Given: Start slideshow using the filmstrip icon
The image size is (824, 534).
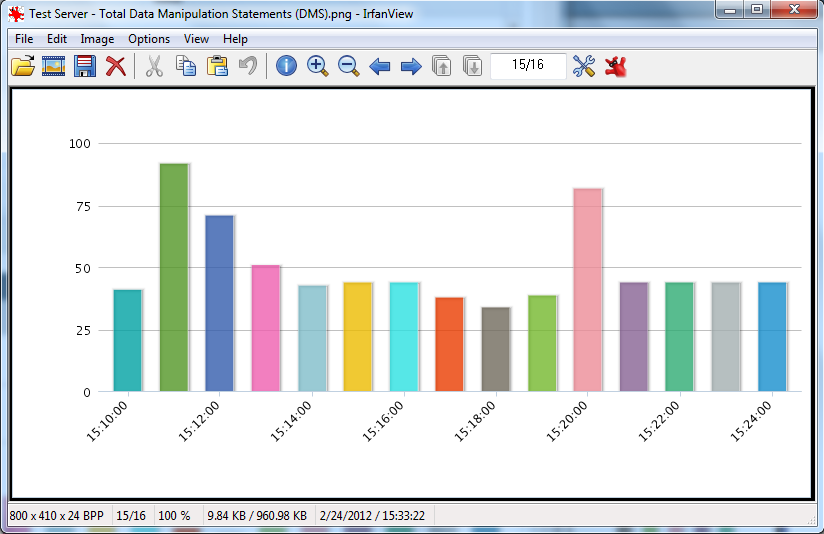Looking at the screenshot, I should [x=54, y=66].
